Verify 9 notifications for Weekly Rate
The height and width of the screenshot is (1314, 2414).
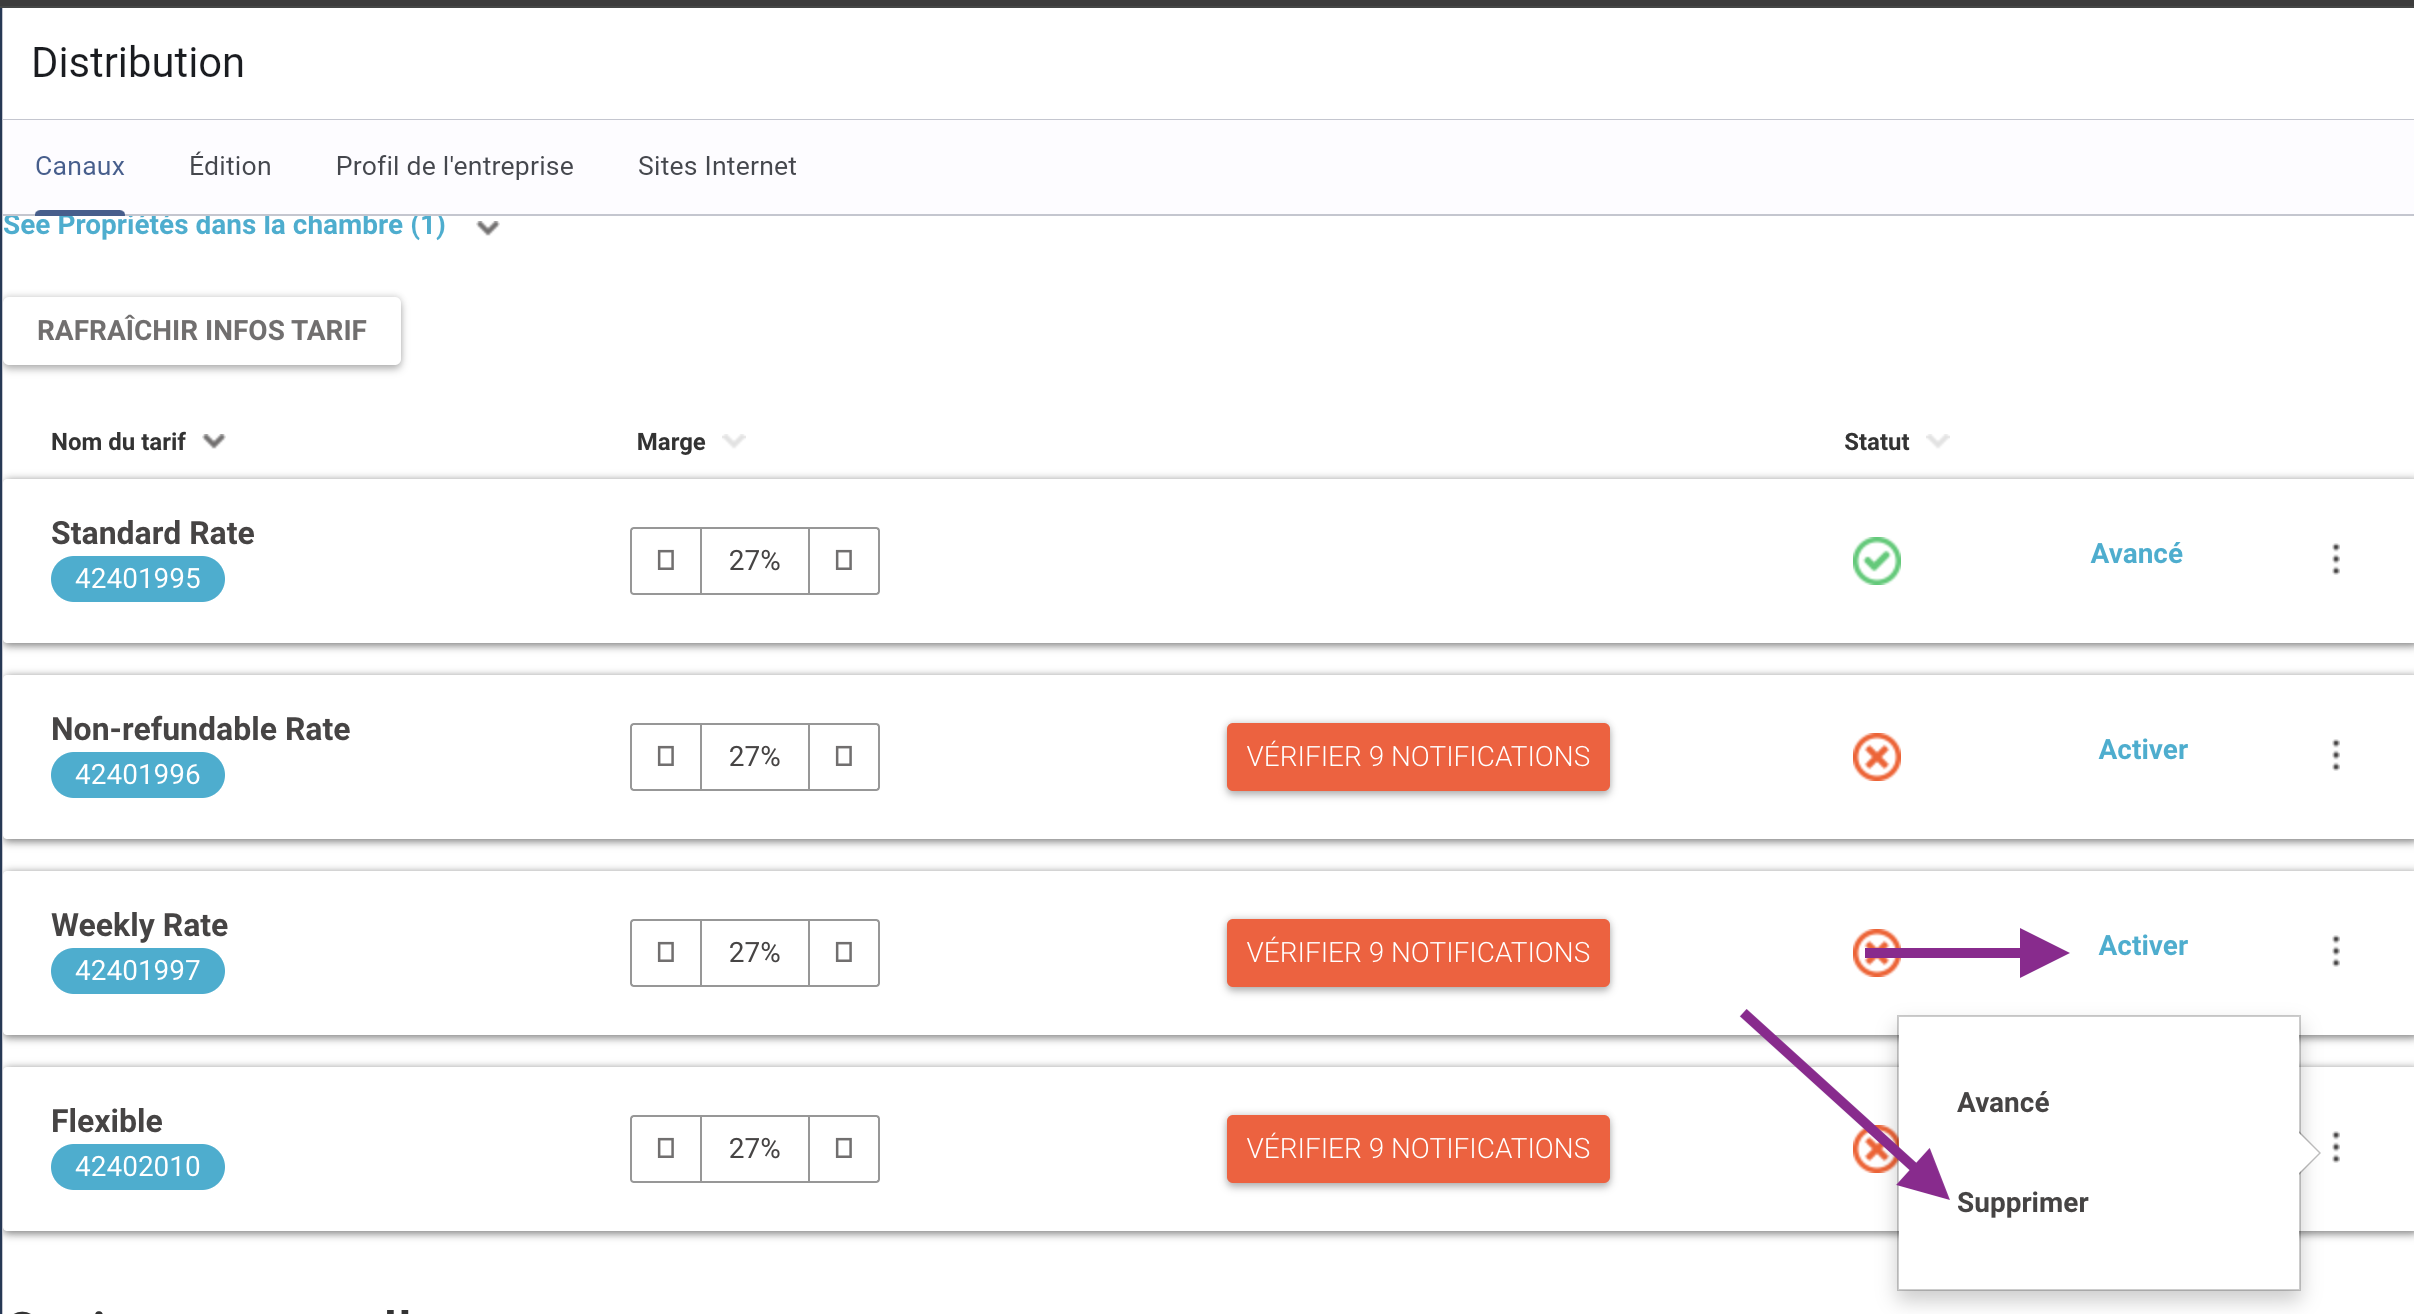[1418, 953]
